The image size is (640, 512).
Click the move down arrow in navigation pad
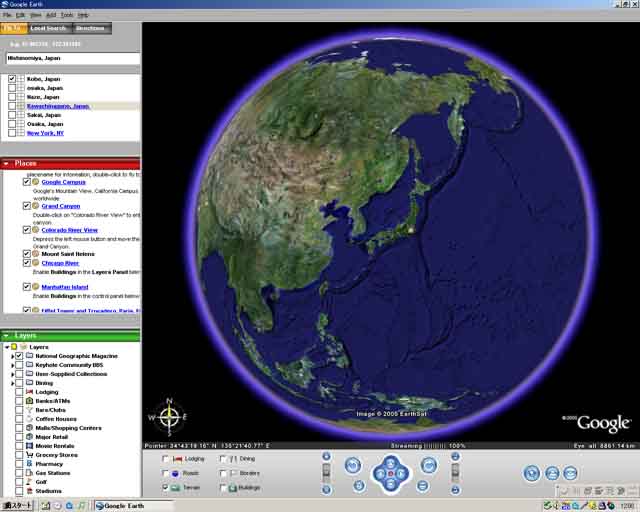391,484
